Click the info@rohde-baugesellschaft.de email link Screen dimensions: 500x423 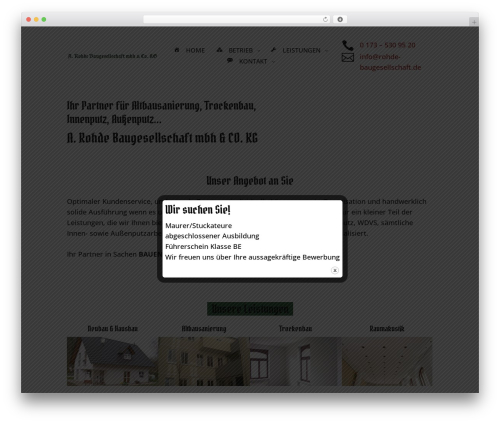point(390,62)
